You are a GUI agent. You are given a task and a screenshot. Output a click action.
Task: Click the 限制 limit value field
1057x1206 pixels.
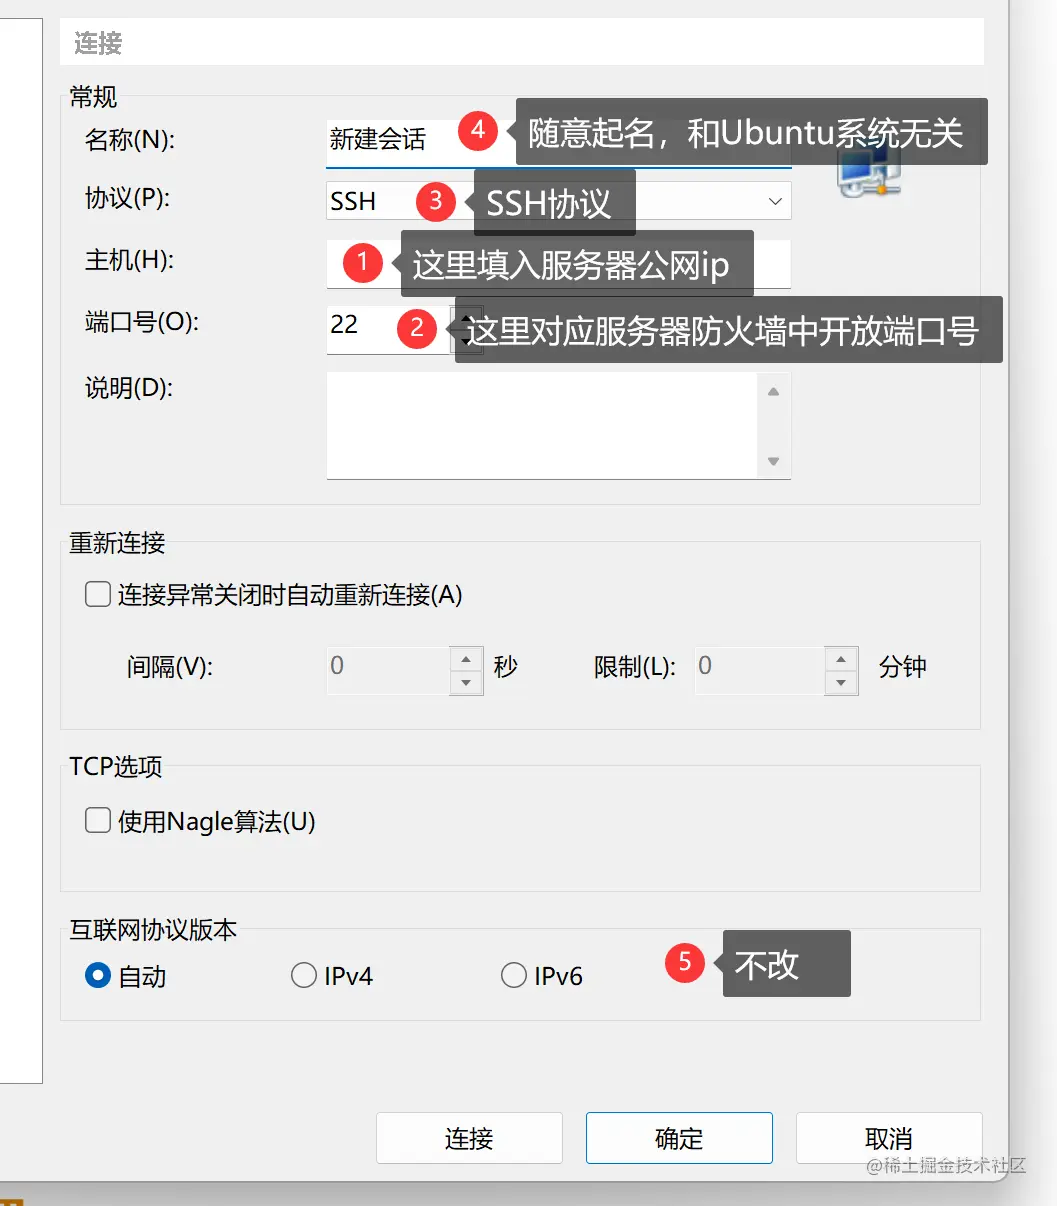click(760, 671)
